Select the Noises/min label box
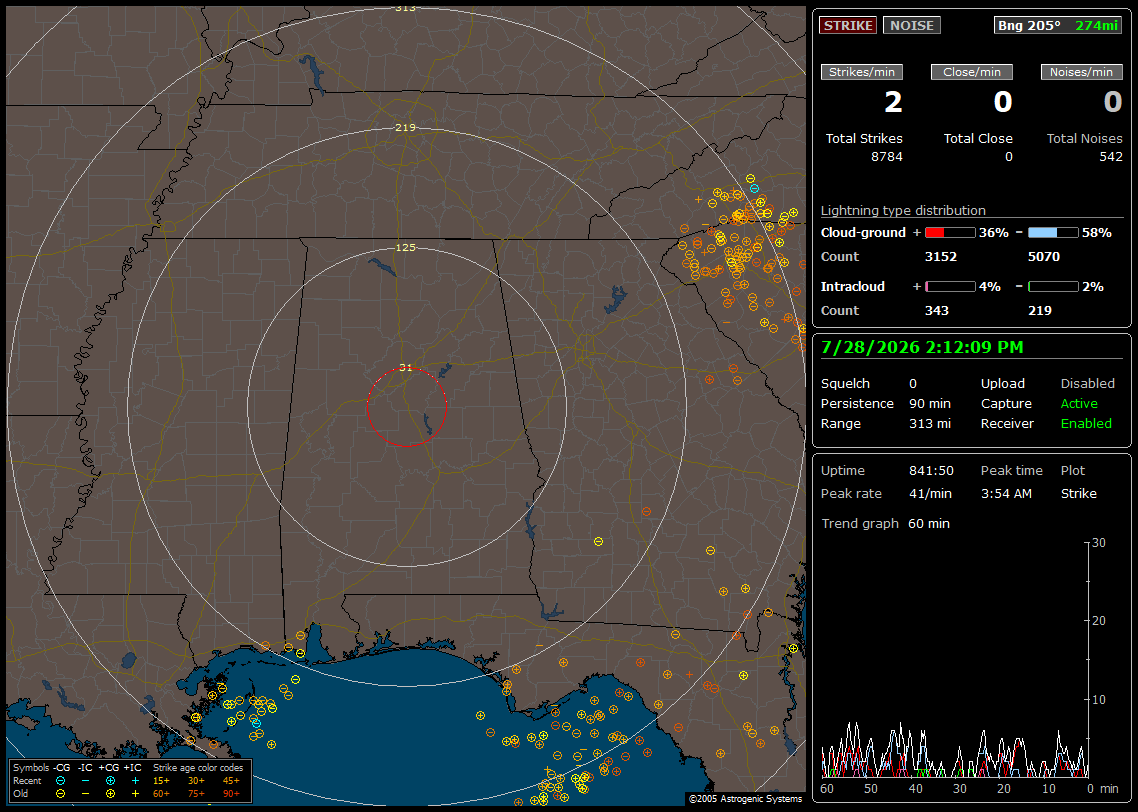 point(1081,72)
